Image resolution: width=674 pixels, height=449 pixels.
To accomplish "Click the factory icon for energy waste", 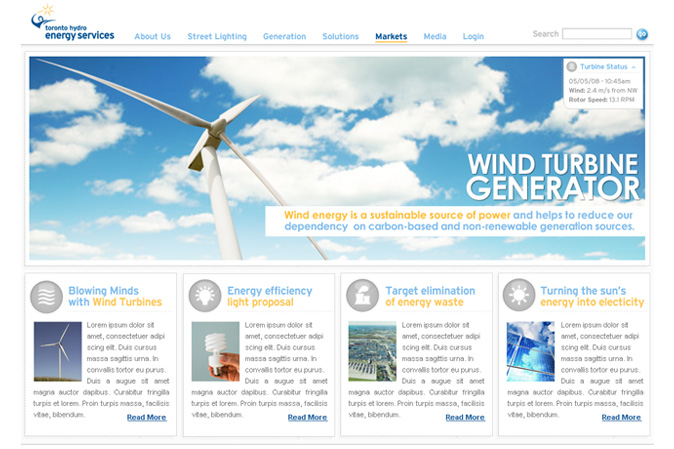I will tap(363, 296).
